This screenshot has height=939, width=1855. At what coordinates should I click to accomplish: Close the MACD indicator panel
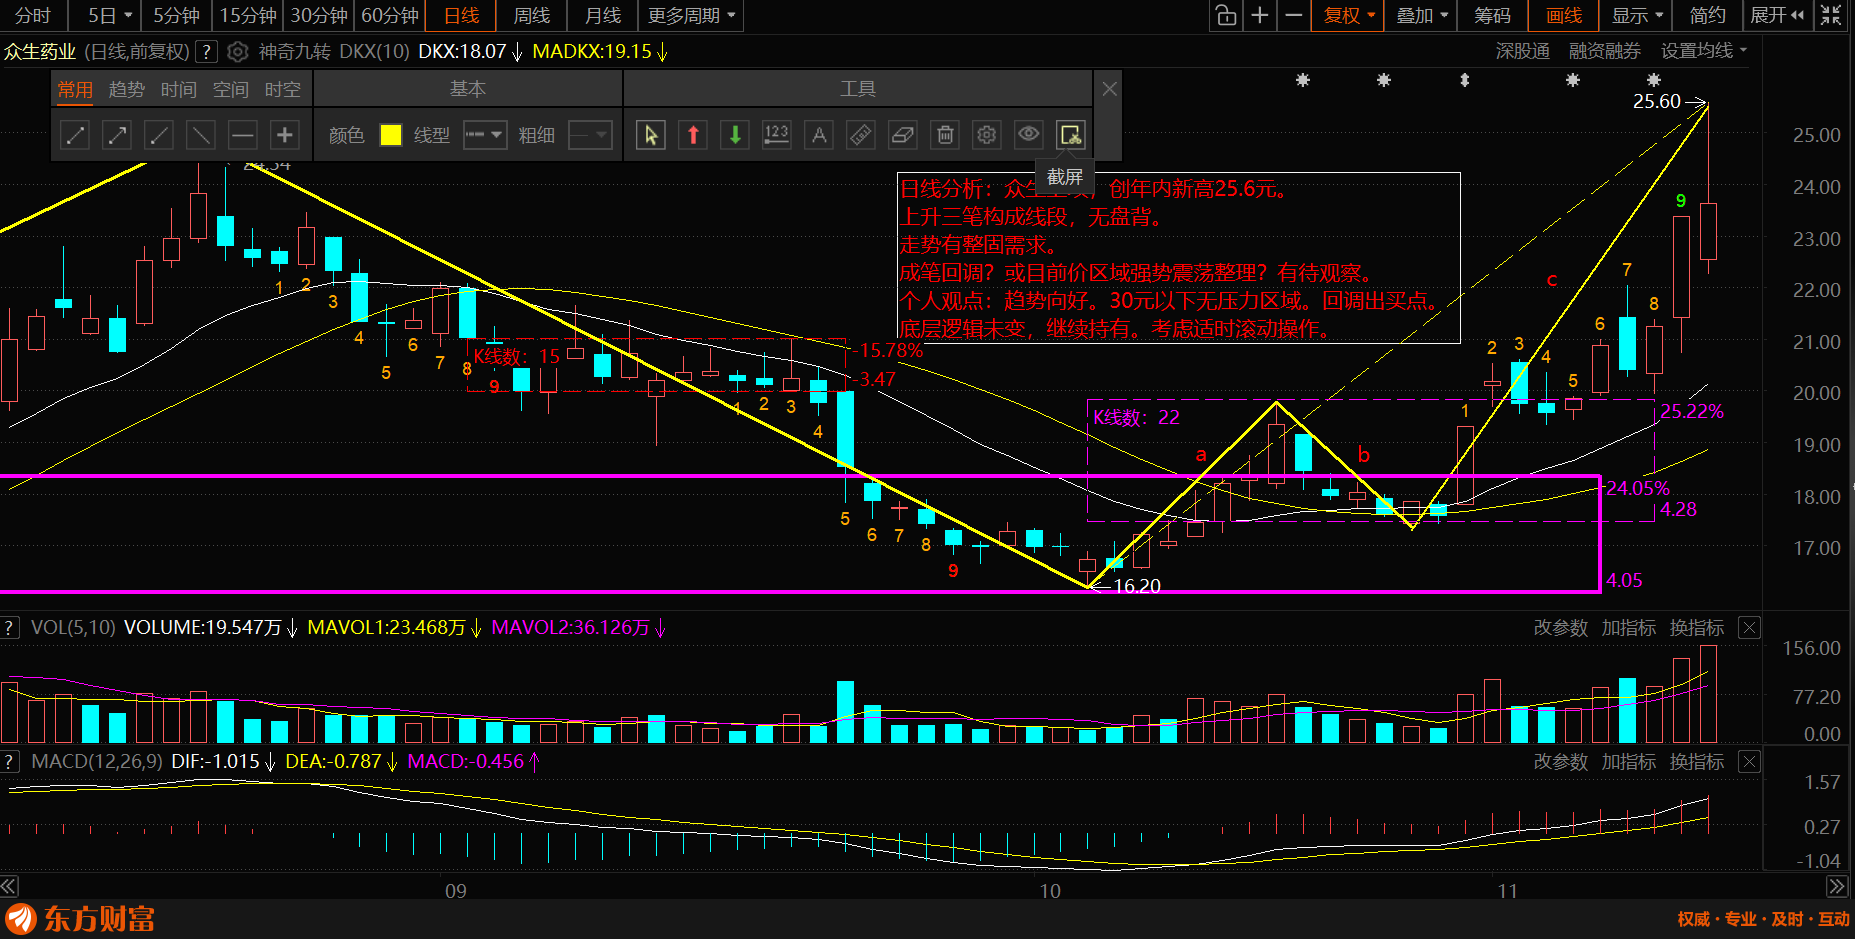coord(1749,762)
